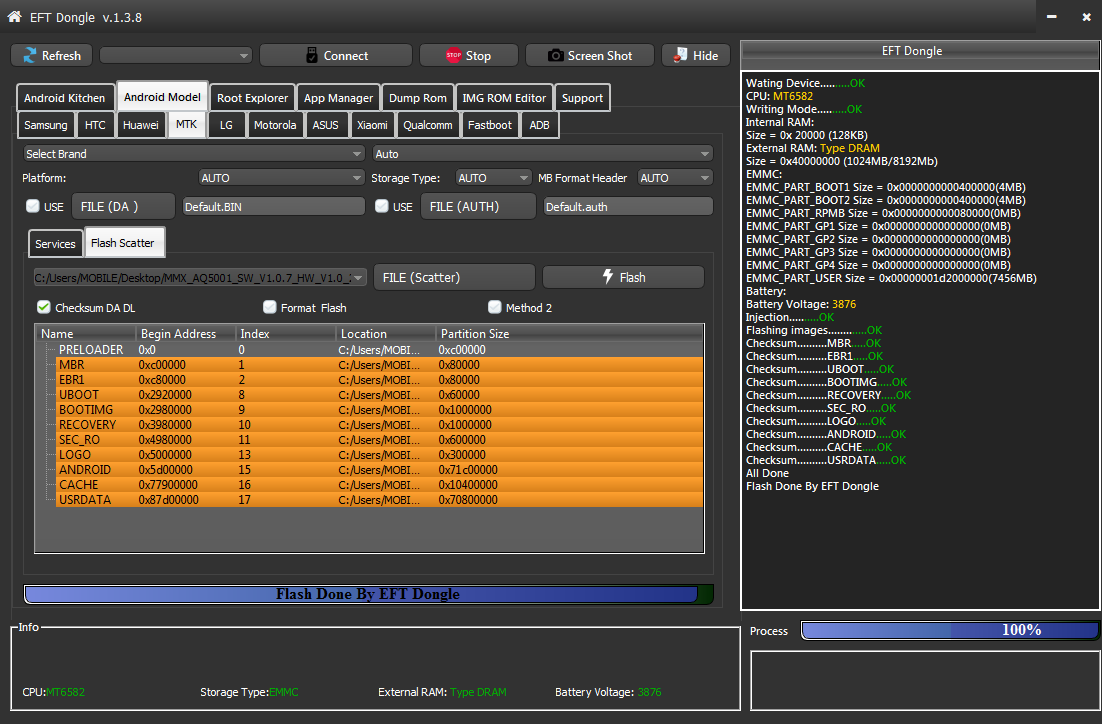Select the HTC brand tab
Image resolution: width=1102 pixels, height=724 pixels.
point(95,125)
